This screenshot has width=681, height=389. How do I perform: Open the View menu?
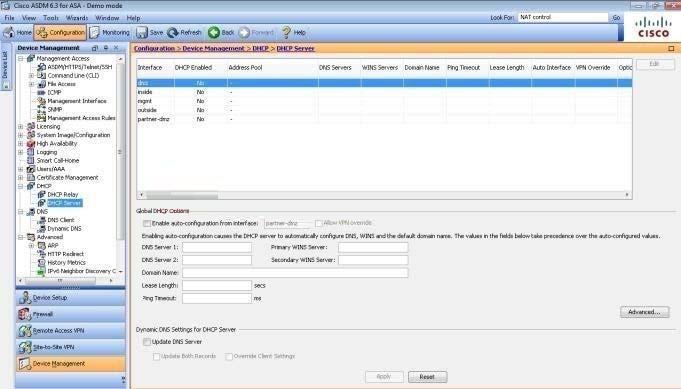click(29, 18)
